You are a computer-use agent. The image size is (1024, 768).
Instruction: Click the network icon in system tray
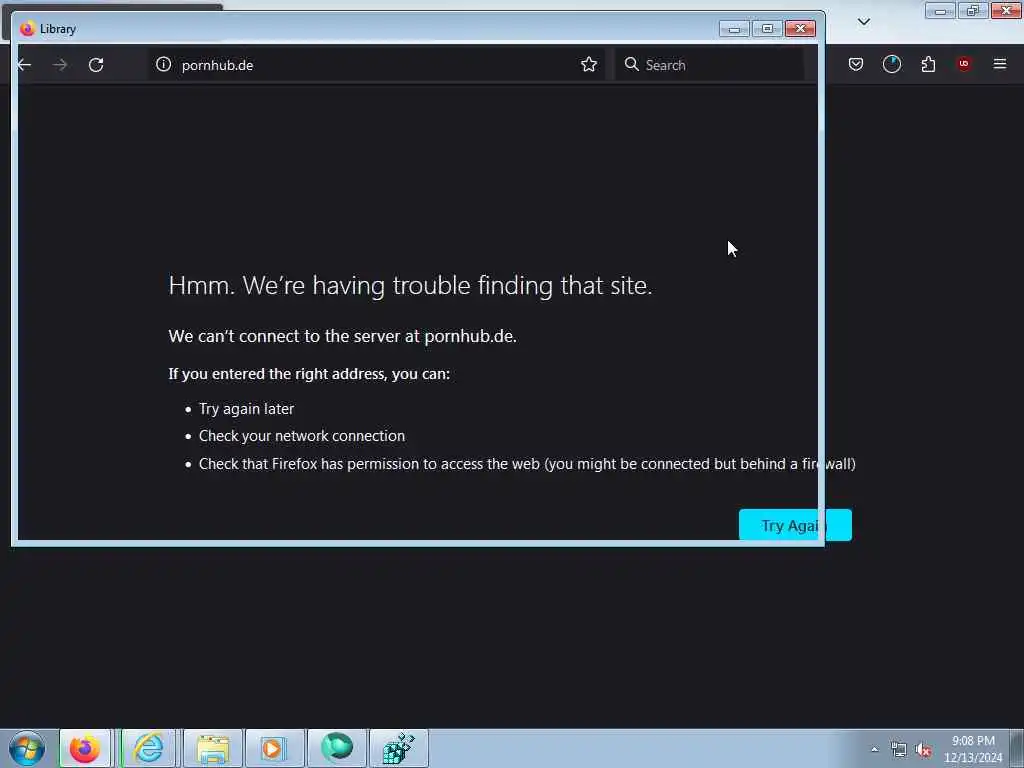click(x=899, y=750)
